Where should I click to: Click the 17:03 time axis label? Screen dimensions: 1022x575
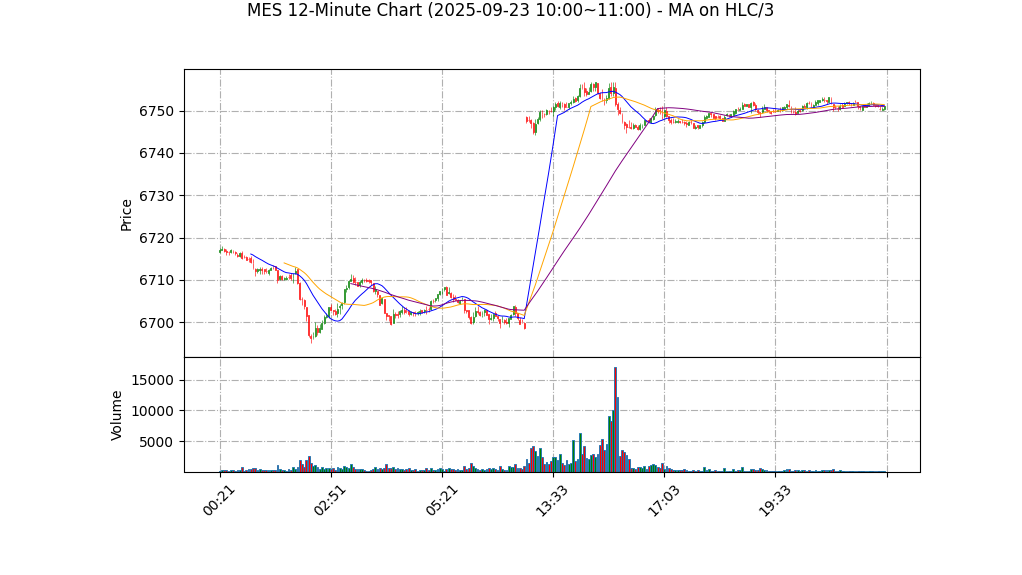pyautogui.click(x=662, y=501)
